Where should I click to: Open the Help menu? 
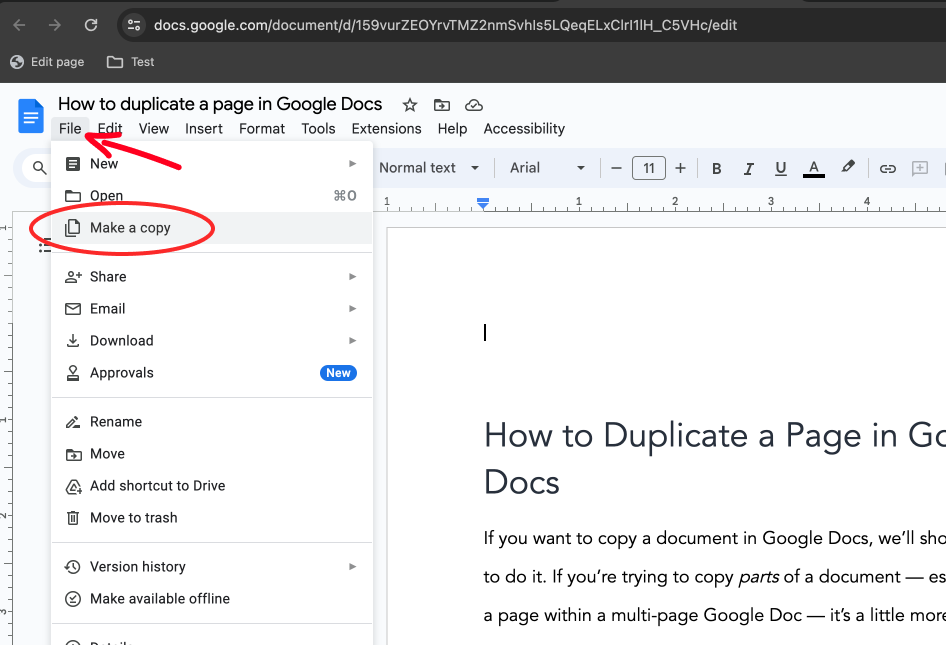452,129
